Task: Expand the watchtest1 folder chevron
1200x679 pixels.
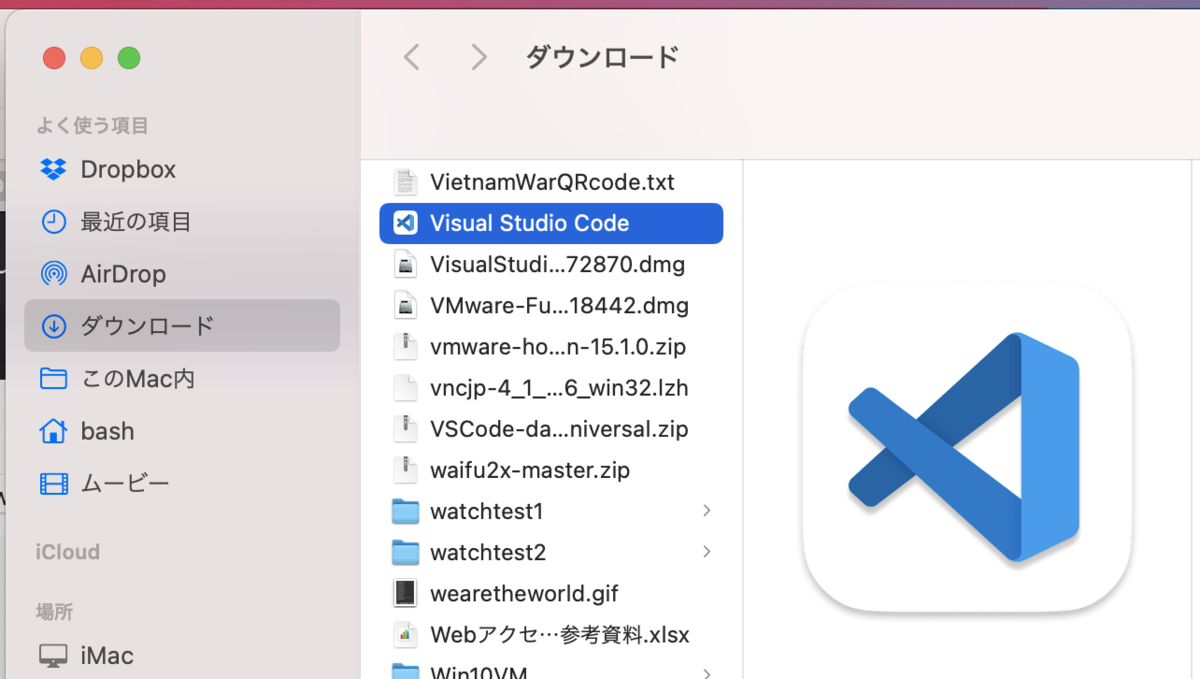Action: point(707,511)
